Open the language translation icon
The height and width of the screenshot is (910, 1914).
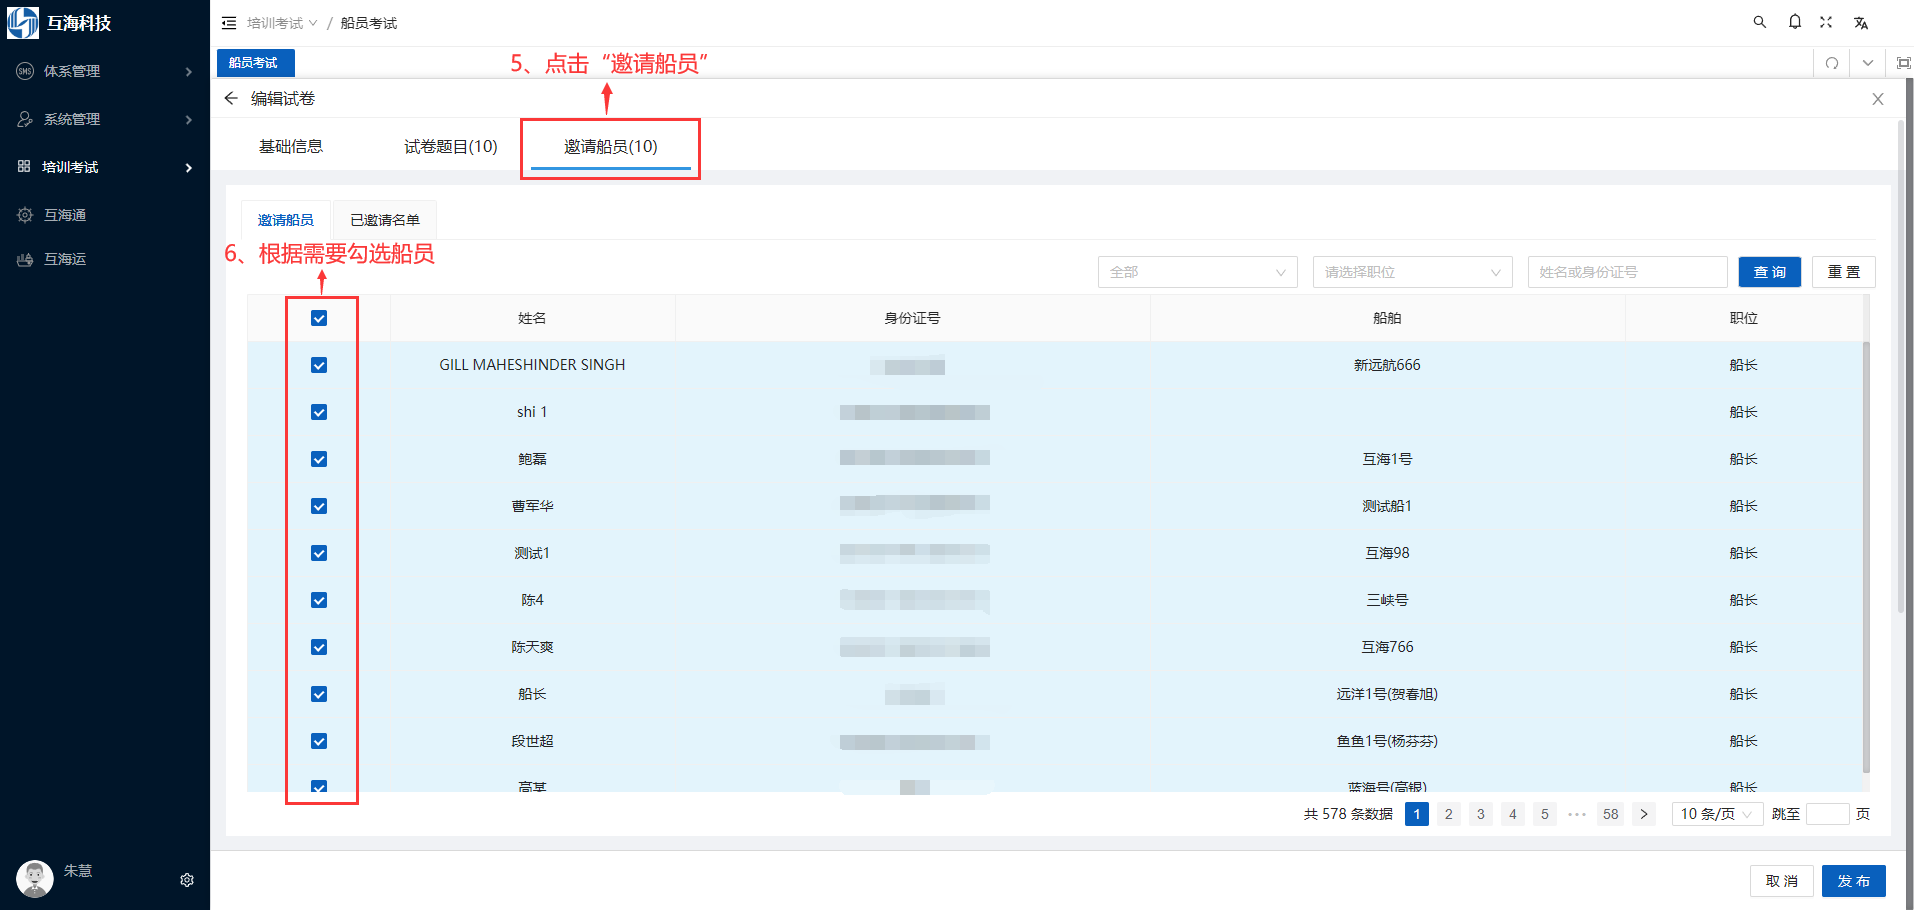[1861, 22]
